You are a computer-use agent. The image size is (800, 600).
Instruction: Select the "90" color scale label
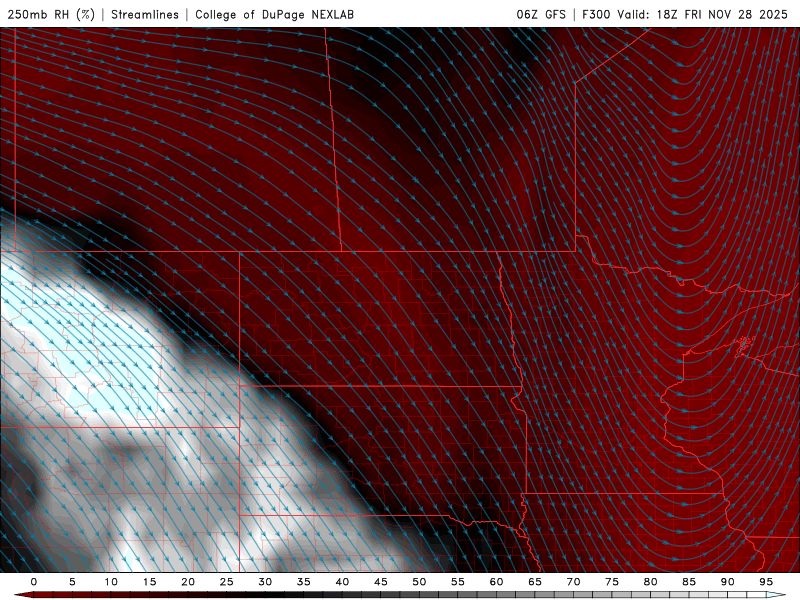click(x=727, y=582)
